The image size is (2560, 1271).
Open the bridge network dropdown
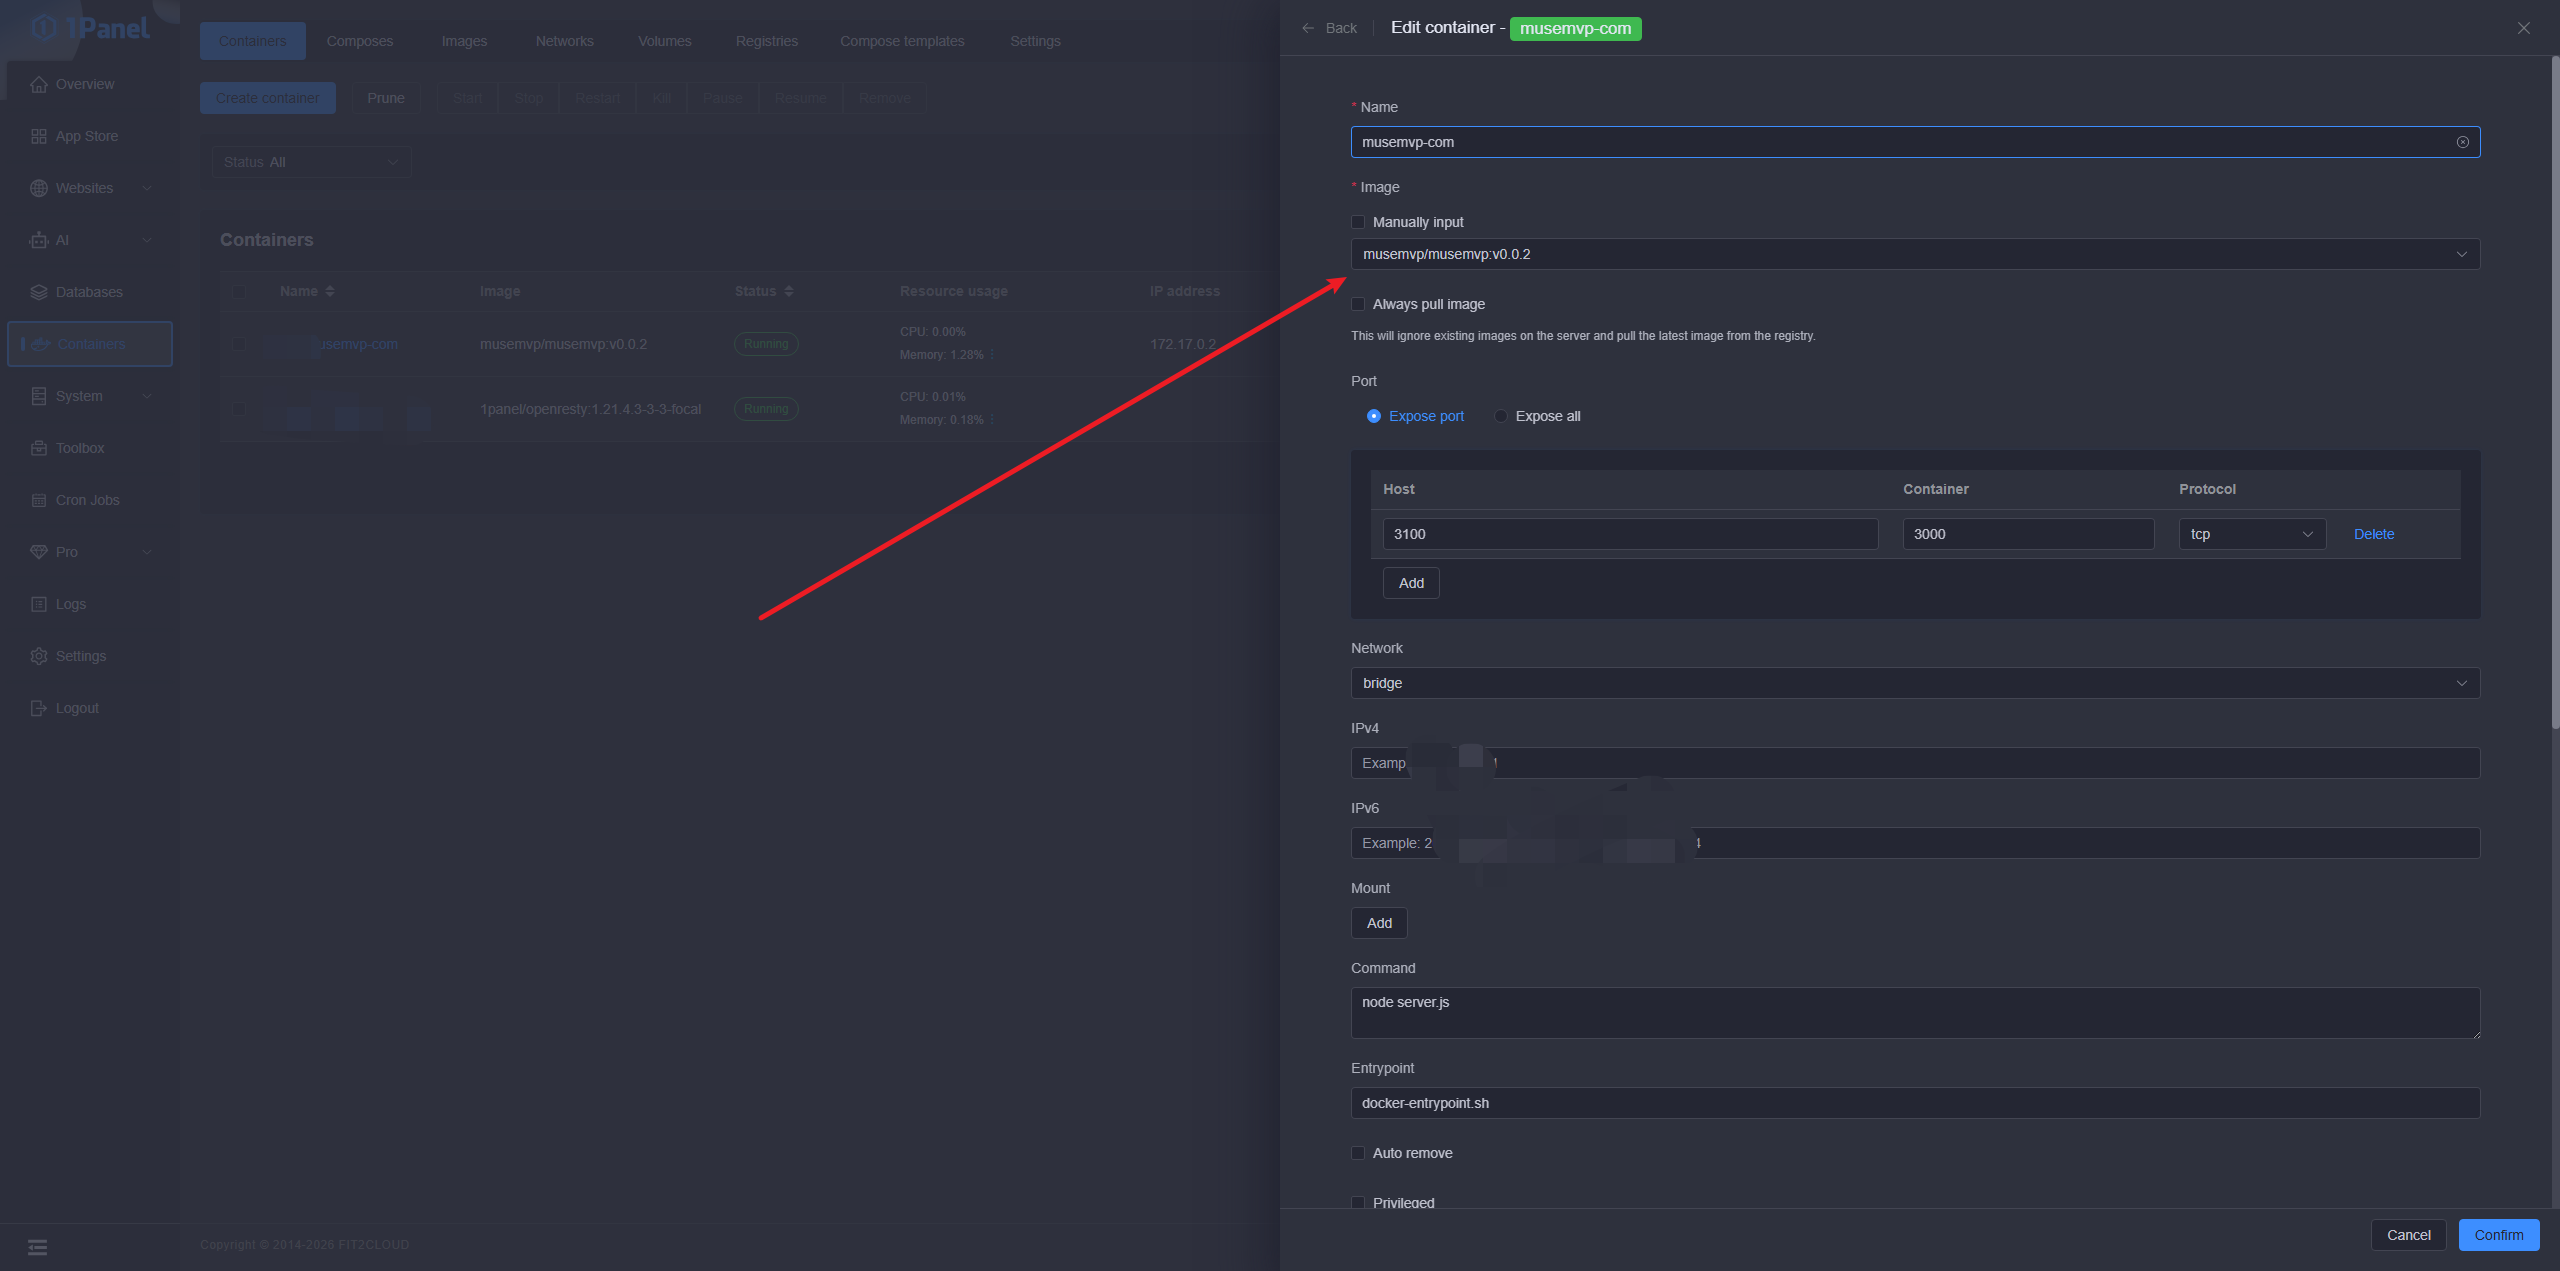pyautogui.click(x=1914, y=683)
